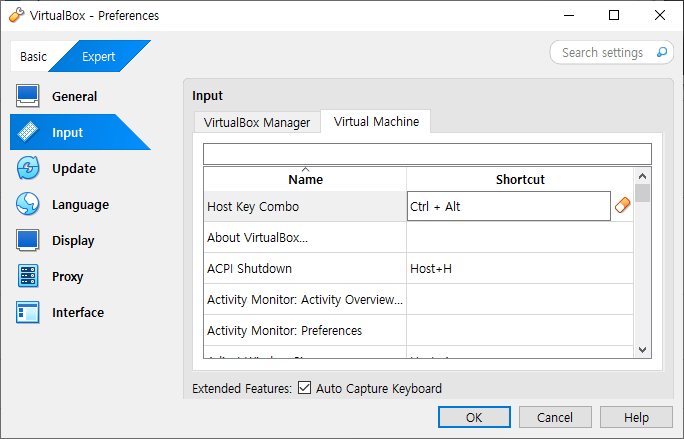Click the Update label in sidebar
The width and height of the screenshot is (684, 439).
click(74, 168)
